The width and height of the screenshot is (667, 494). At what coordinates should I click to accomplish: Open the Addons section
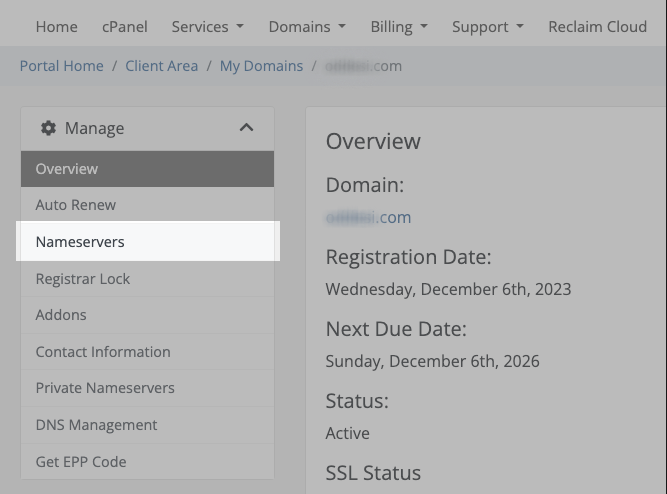tap(147, 315)
